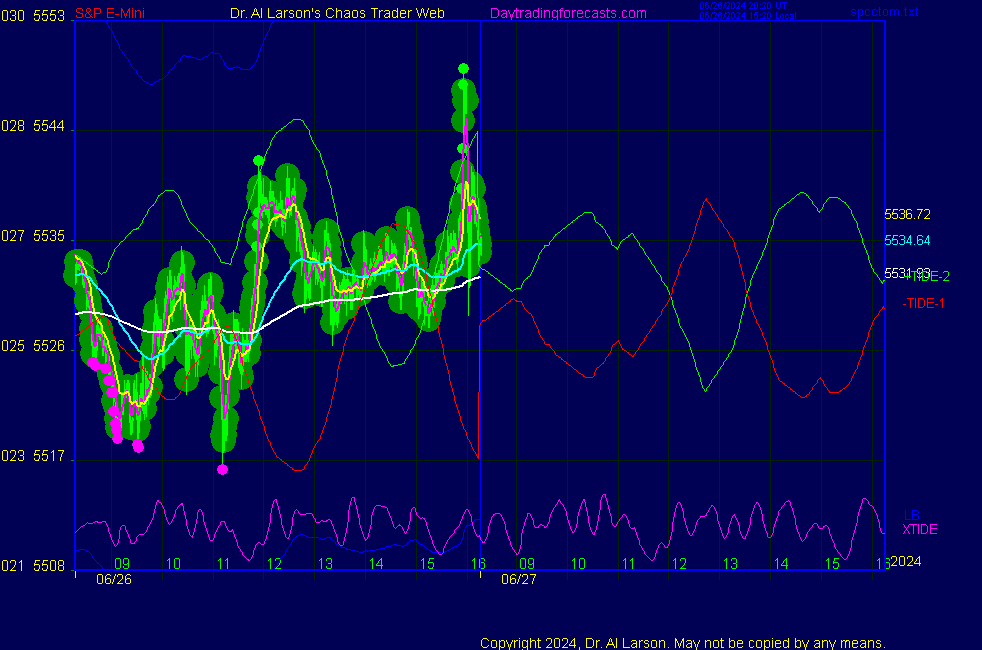Click the 06/26 date label on time axis
The image size is (982, 650).
tap(114, 579)
